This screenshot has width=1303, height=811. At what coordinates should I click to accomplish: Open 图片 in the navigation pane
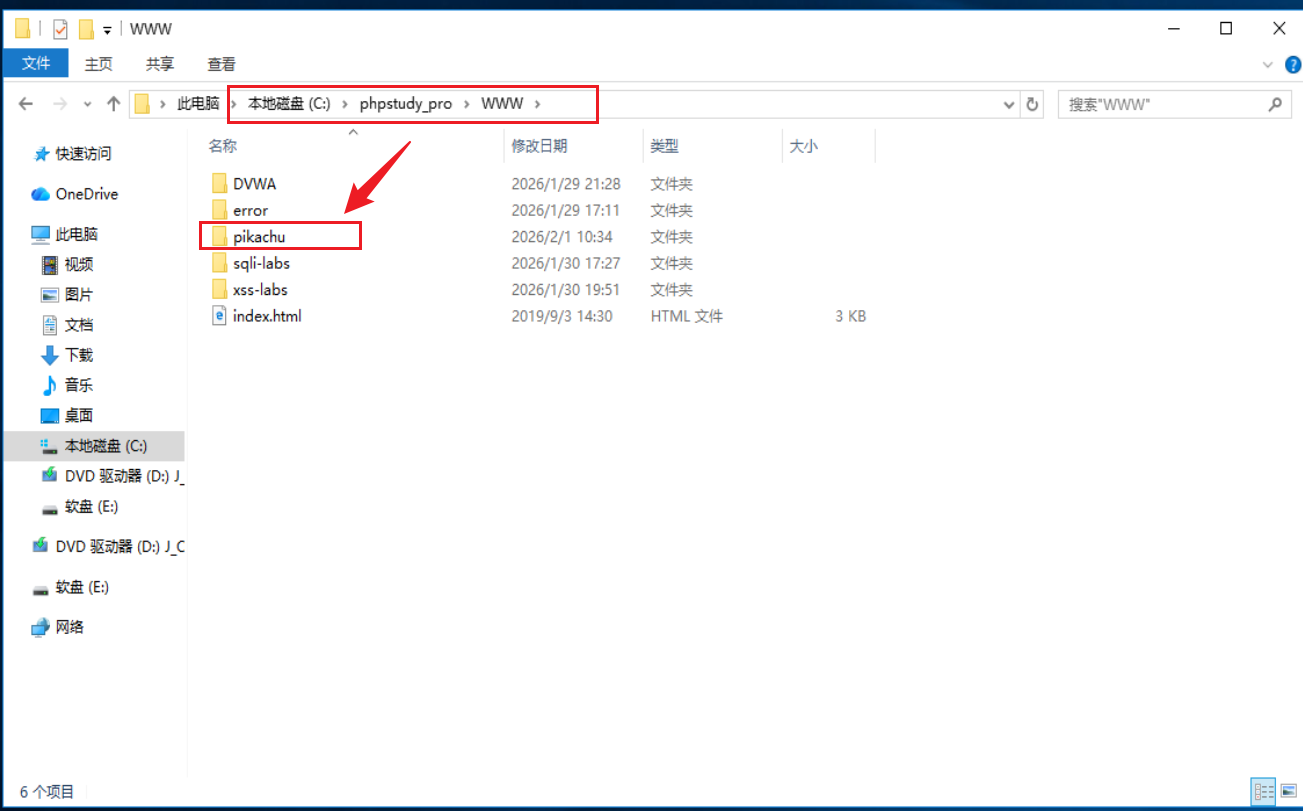[x=79, y=295]
